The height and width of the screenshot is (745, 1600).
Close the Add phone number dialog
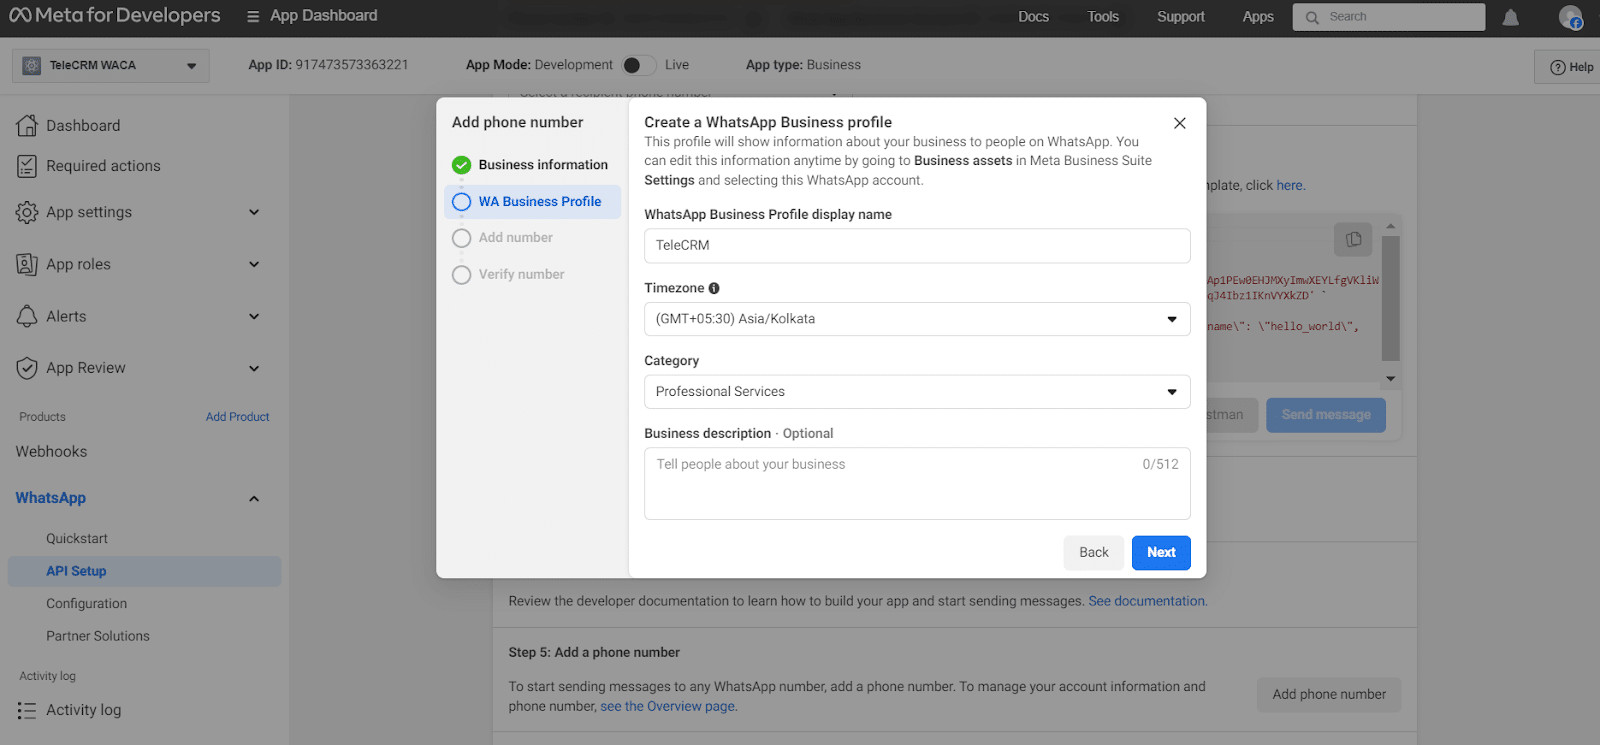(1180, 123)
